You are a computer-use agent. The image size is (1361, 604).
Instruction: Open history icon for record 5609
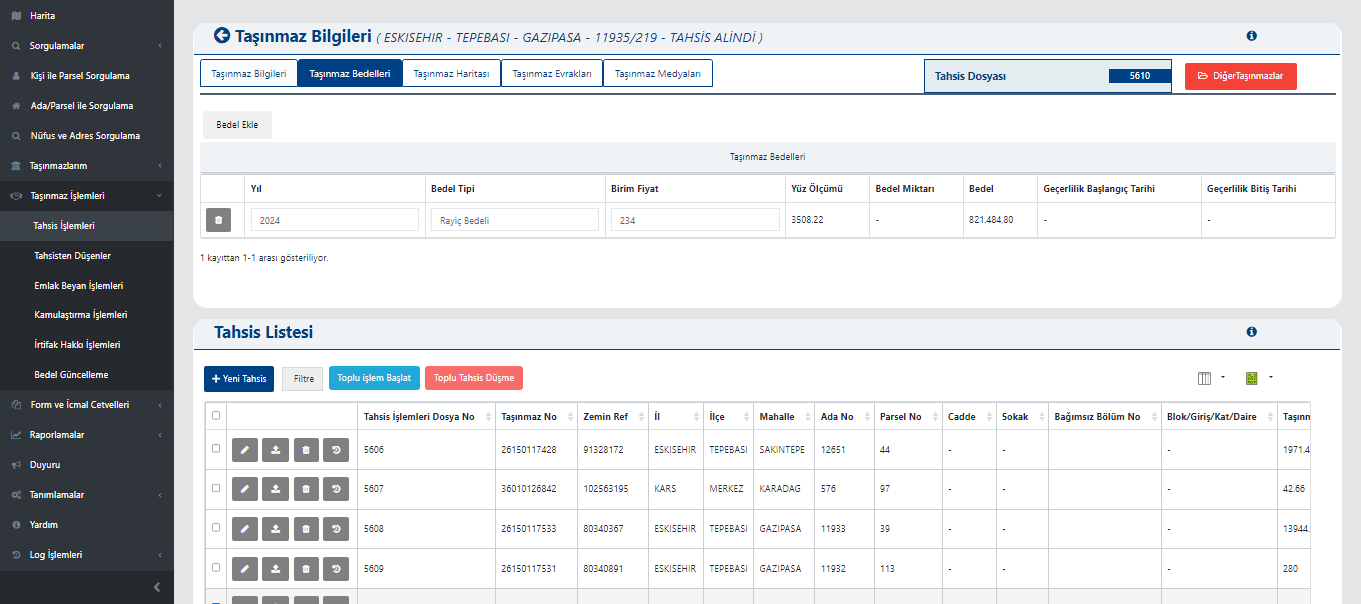coord(336,569)
